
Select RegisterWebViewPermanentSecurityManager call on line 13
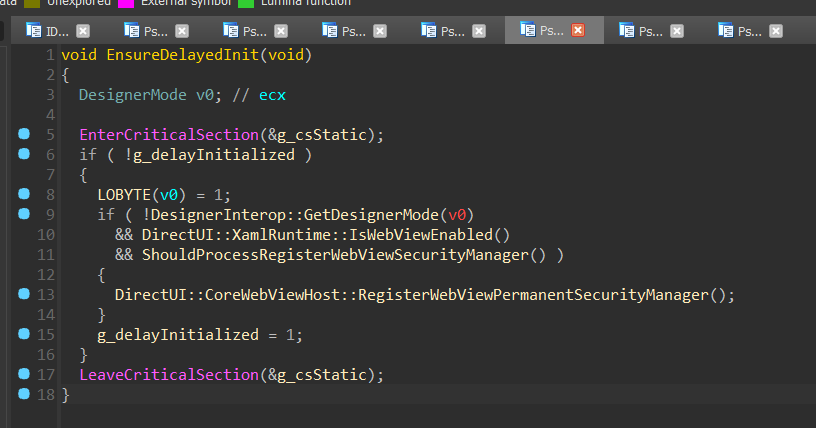[x=533, y=295]
